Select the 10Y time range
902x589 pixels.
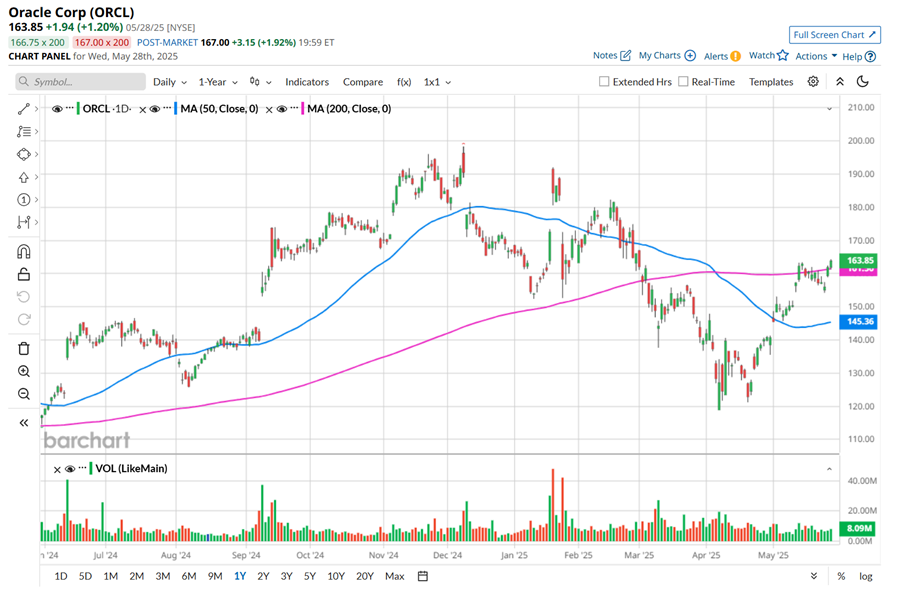coord(335,576)
